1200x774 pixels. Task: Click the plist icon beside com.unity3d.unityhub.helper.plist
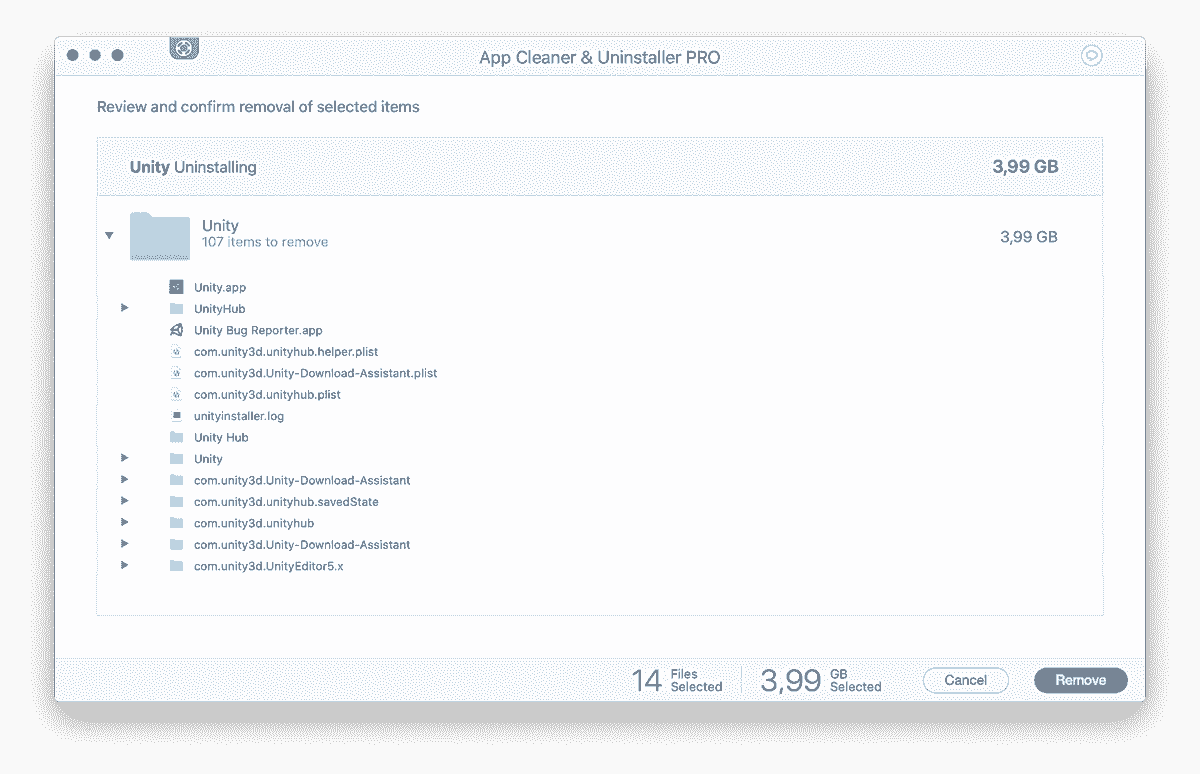(x=178, y=351)
